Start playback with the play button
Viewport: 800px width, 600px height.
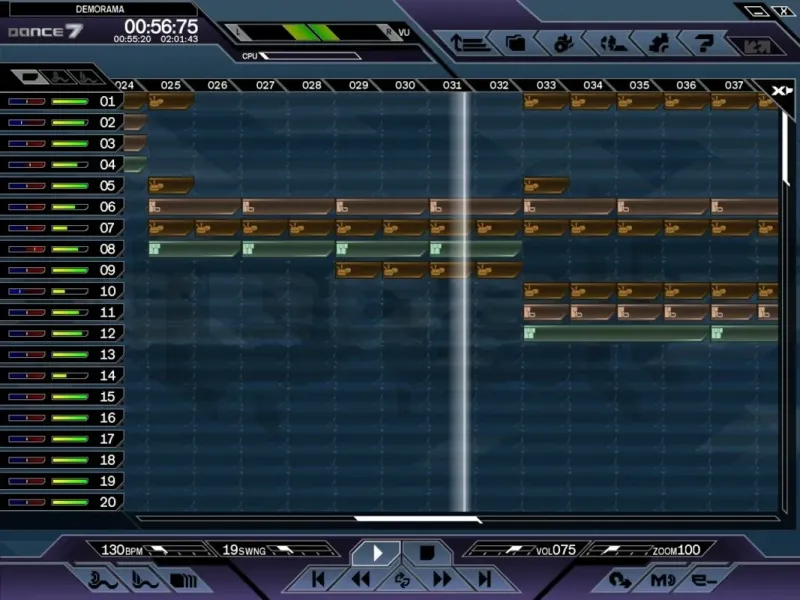click(x=377, y=553)
